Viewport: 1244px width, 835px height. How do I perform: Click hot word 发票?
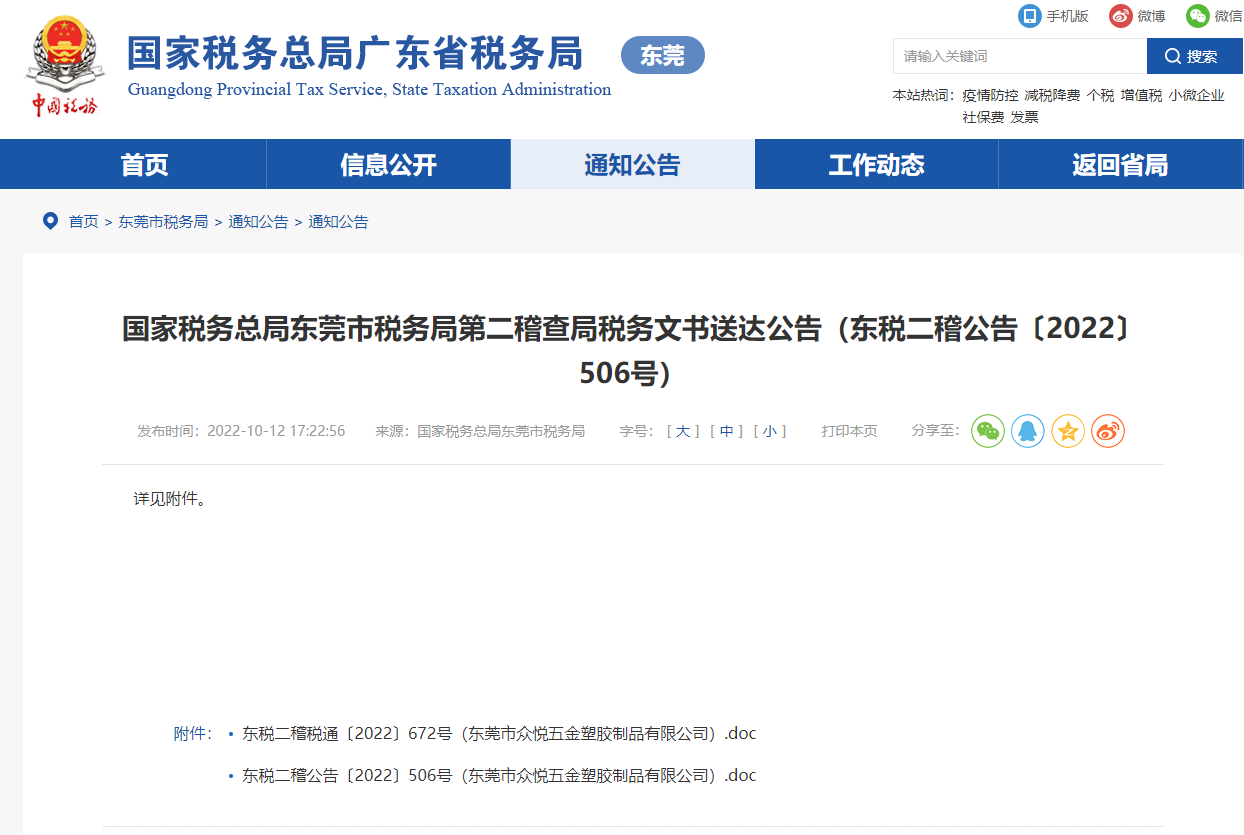click(1024, 117)
